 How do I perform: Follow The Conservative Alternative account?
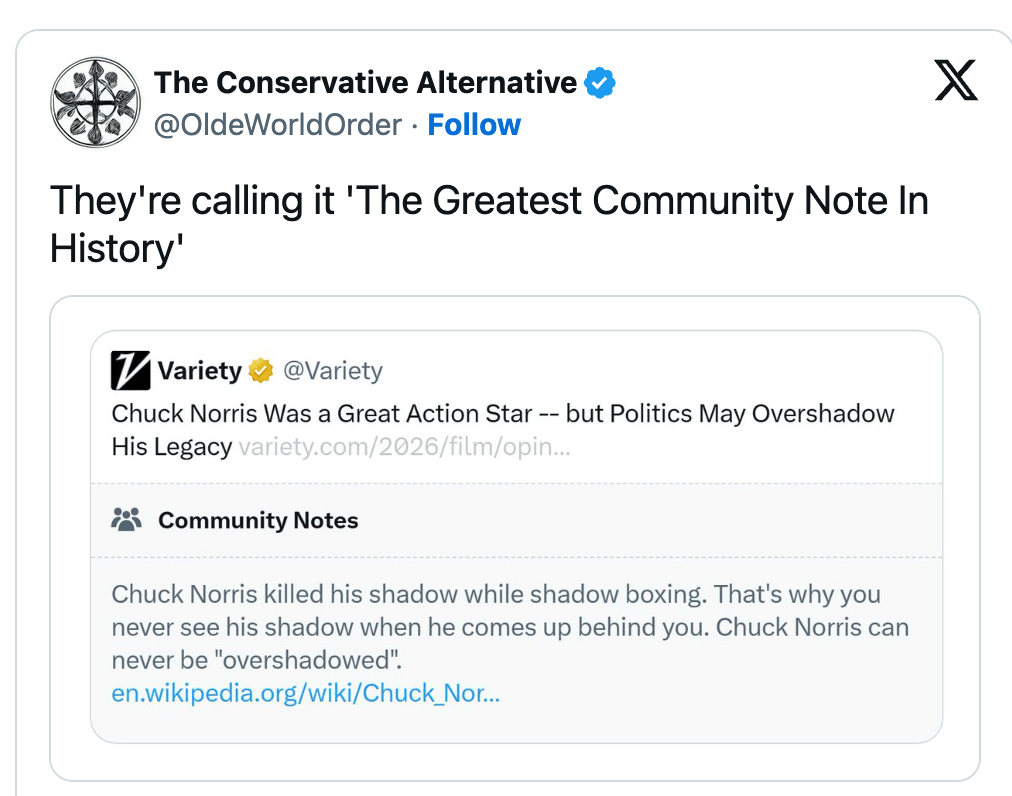tap(474, 125)
